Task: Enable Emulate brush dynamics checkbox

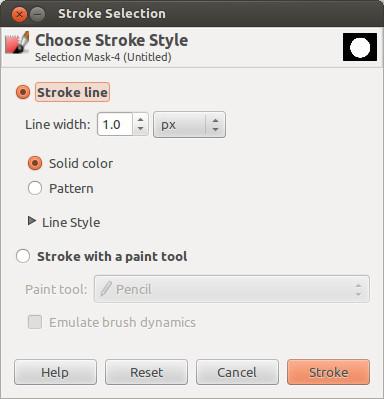Action: (x=35, y=322)
